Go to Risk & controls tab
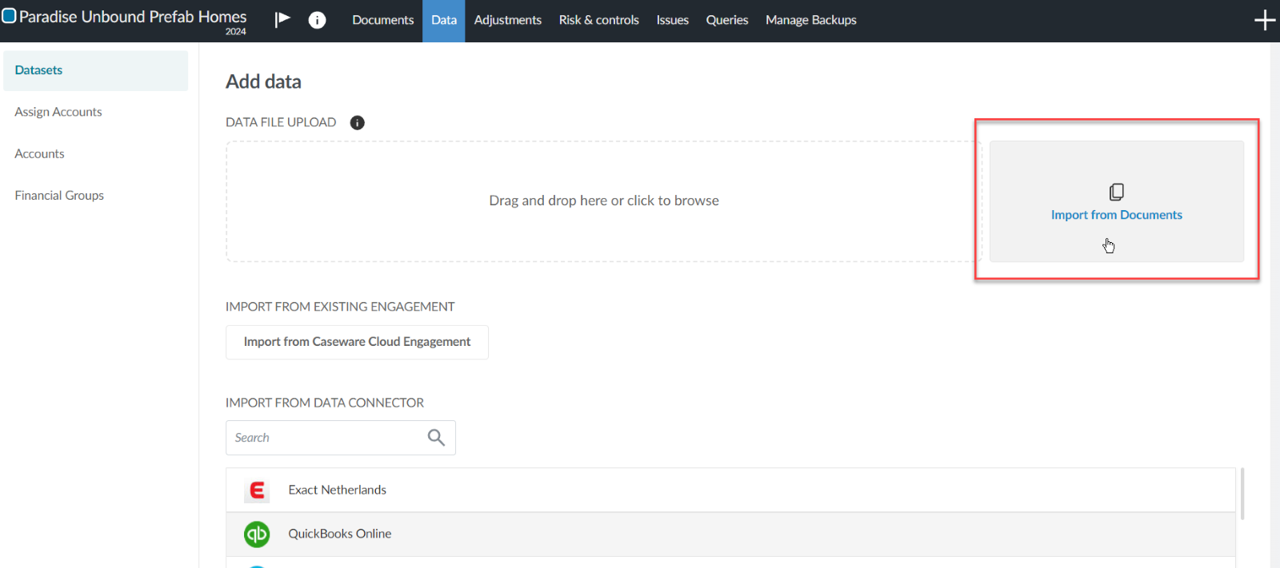The height and width of the screenshot is (568, 1280). (x=599, y=20)
